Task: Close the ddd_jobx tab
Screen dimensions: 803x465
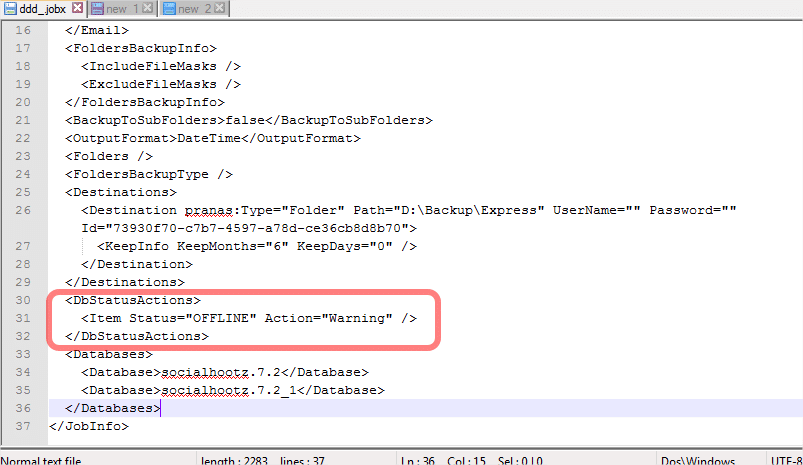Action: 77,8
